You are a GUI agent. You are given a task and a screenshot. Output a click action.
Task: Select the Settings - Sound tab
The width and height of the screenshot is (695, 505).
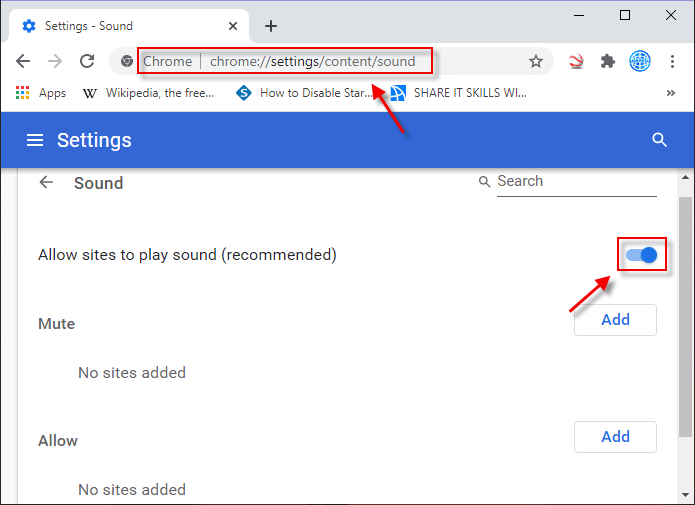(x=129, y=26)
